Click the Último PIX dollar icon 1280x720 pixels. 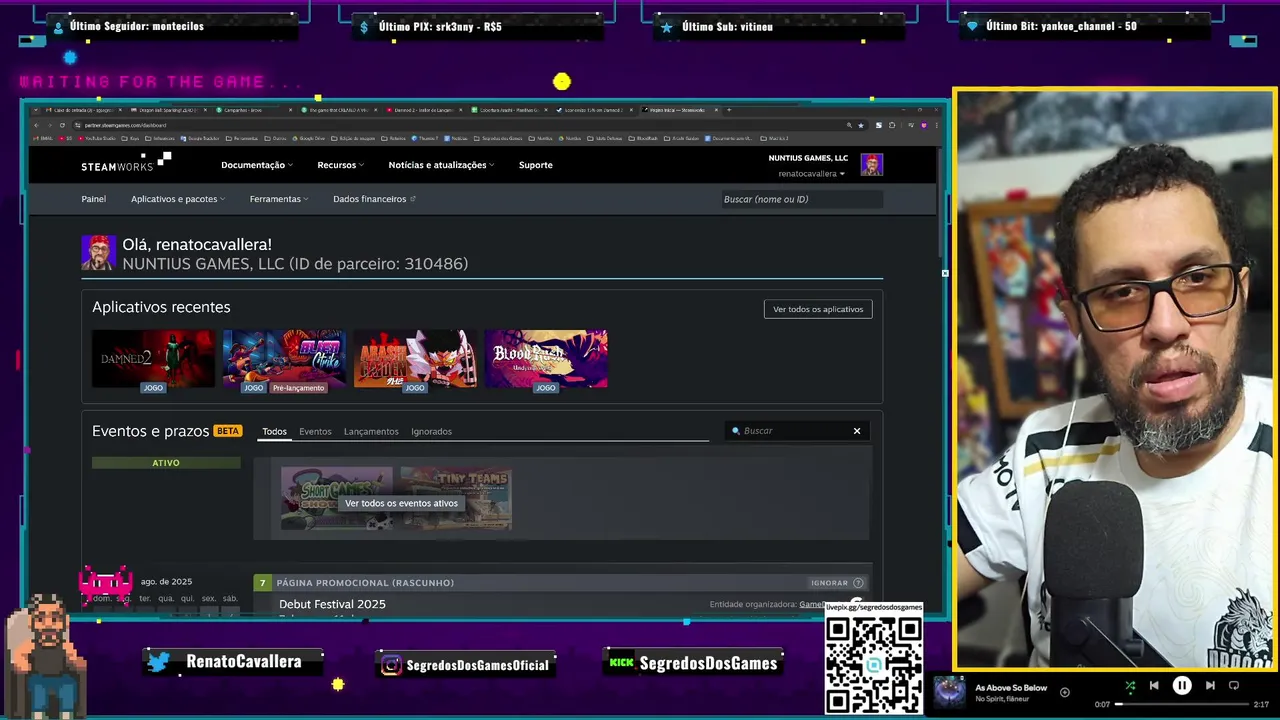click(x=364, y=27)
